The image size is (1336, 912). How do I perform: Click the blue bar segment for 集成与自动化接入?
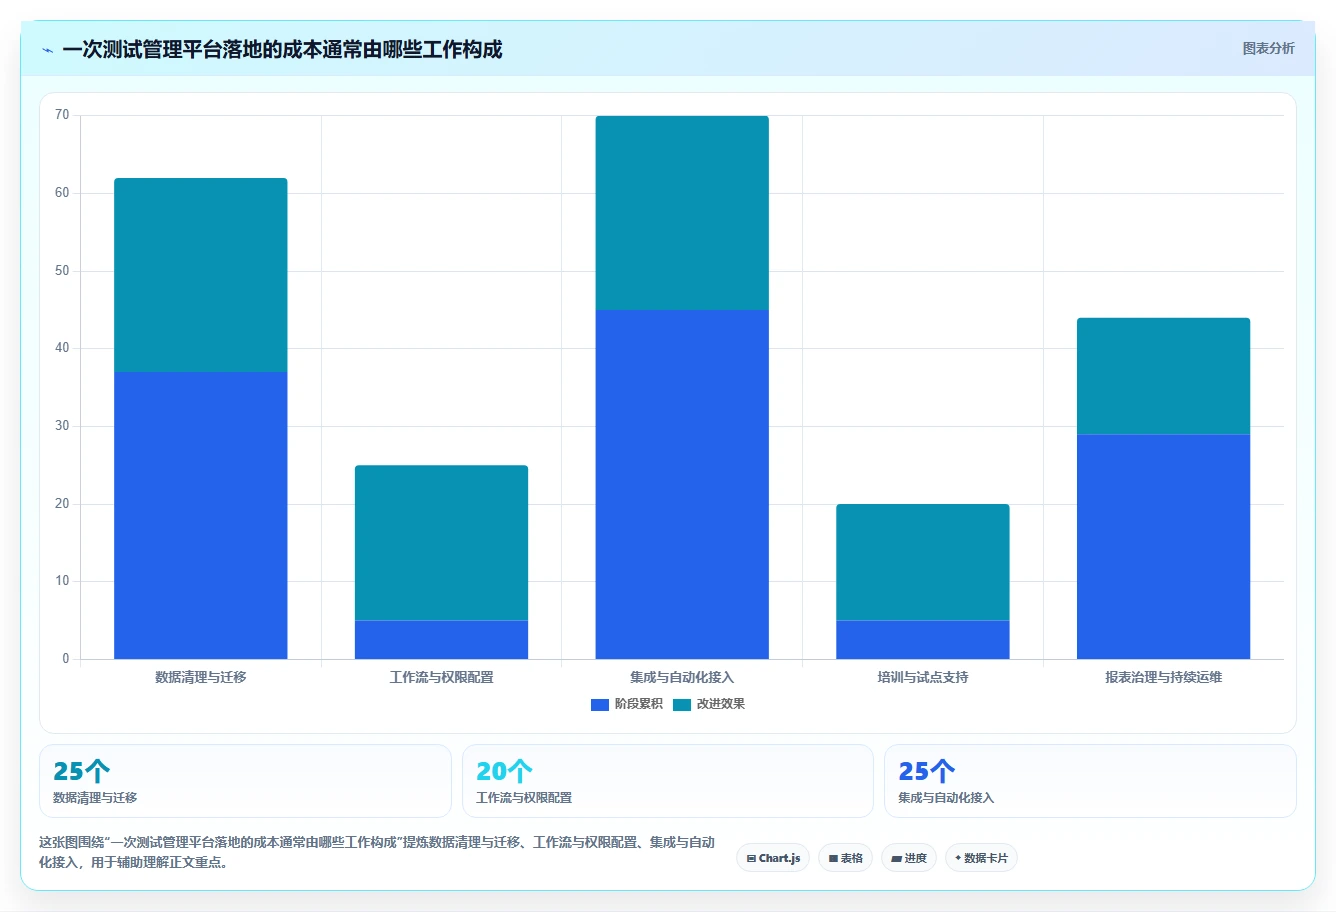[682, 484]
